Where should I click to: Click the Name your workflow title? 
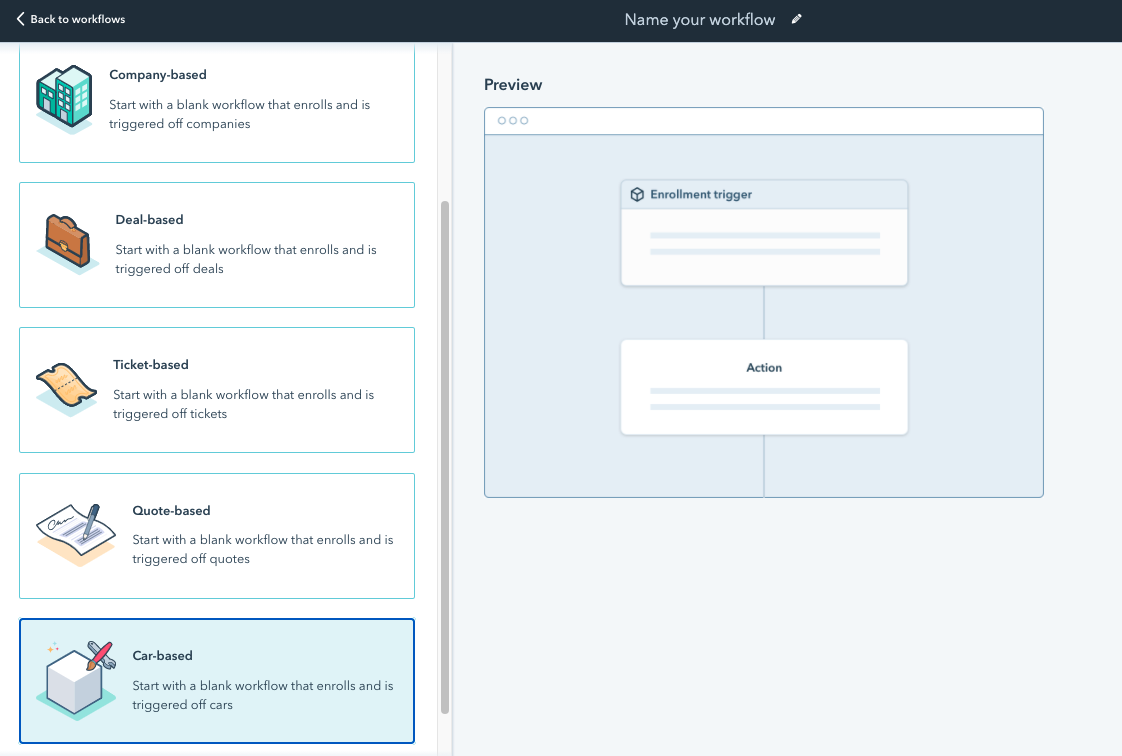(x=700, y=19)
